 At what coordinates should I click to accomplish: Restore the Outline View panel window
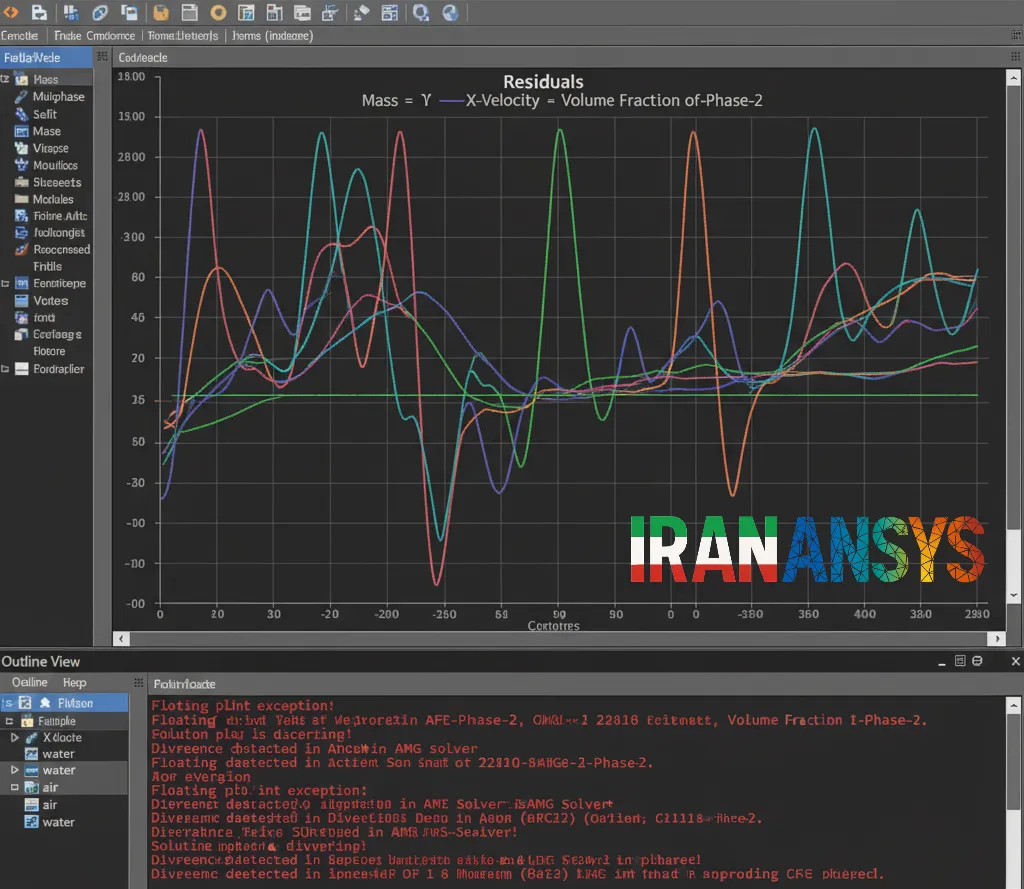(960, 661)
